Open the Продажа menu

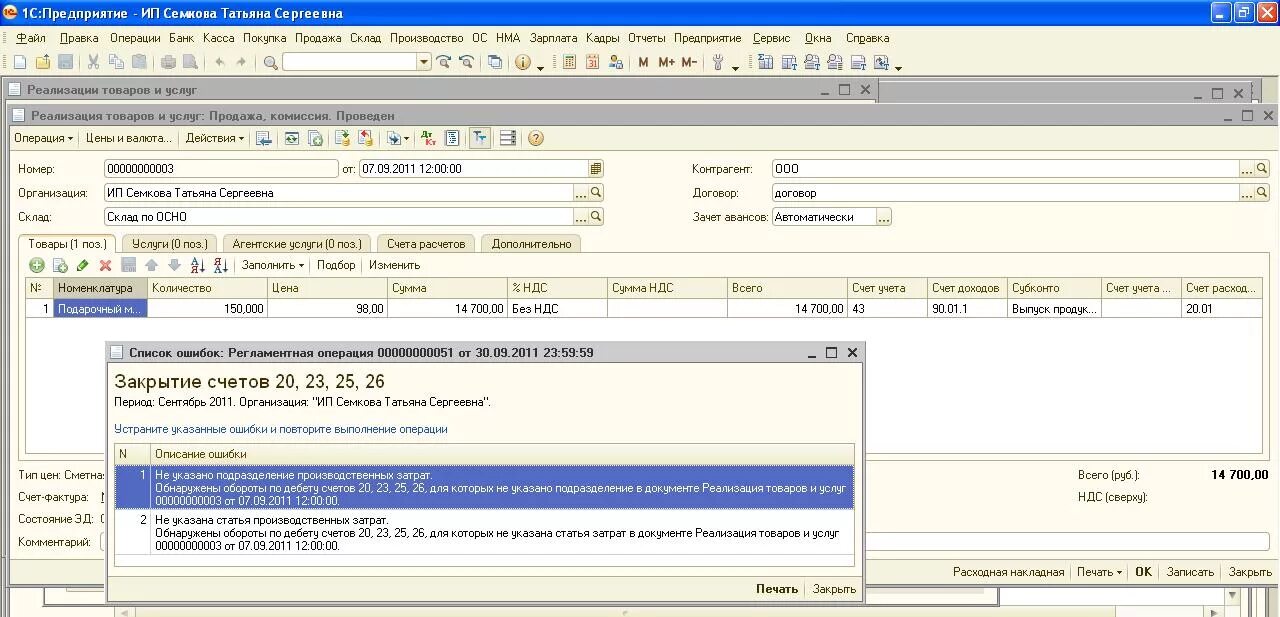pos(318,38)
